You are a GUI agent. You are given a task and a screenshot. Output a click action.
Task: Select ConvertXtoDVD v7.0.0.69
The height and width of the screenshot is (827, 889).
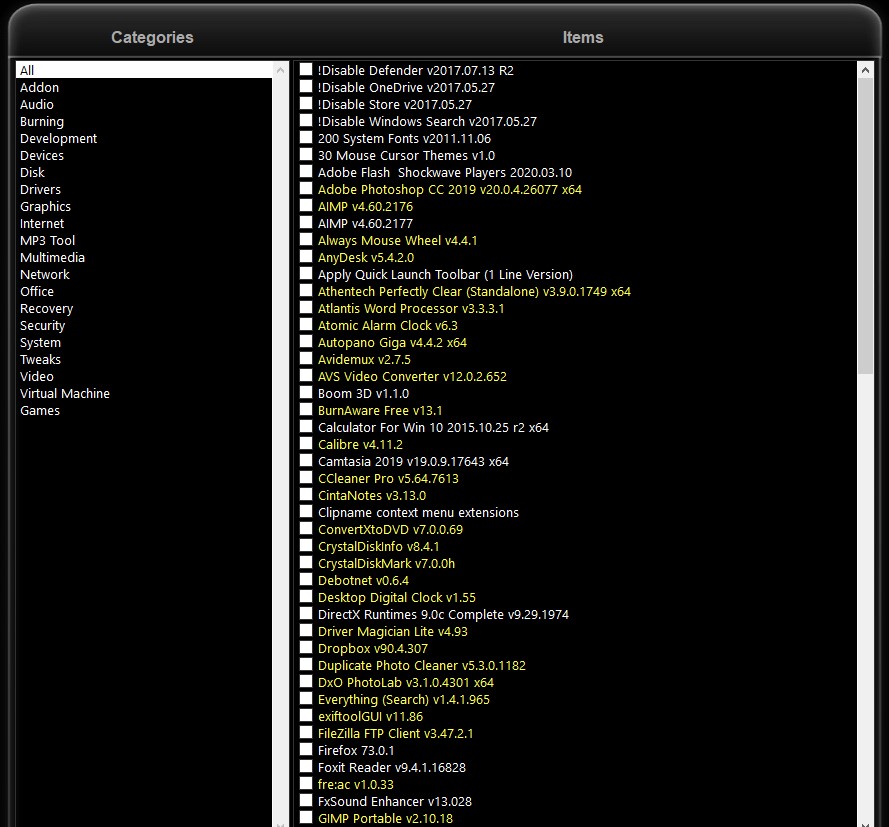390,529
